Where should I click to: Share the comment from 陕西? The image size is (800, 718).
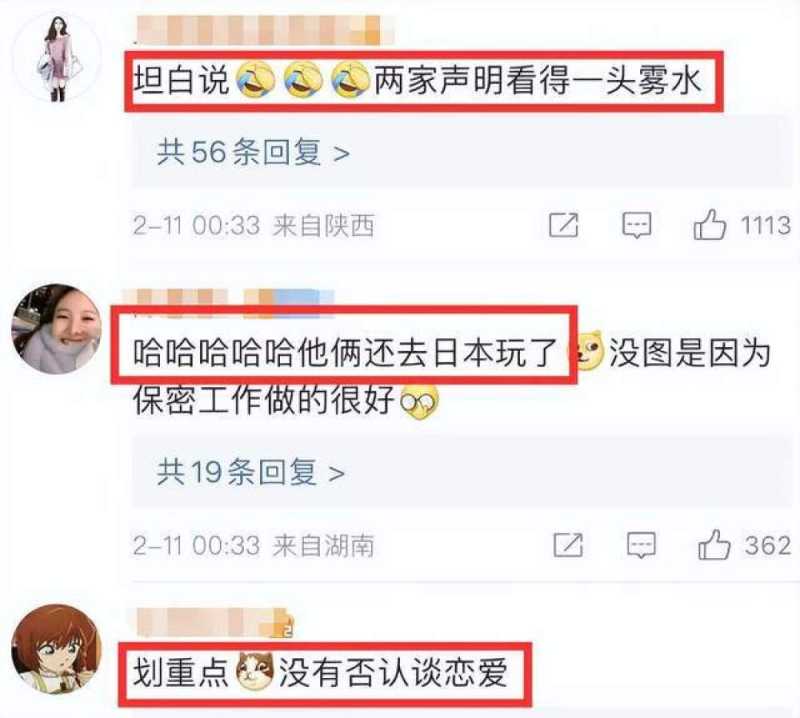564,225
